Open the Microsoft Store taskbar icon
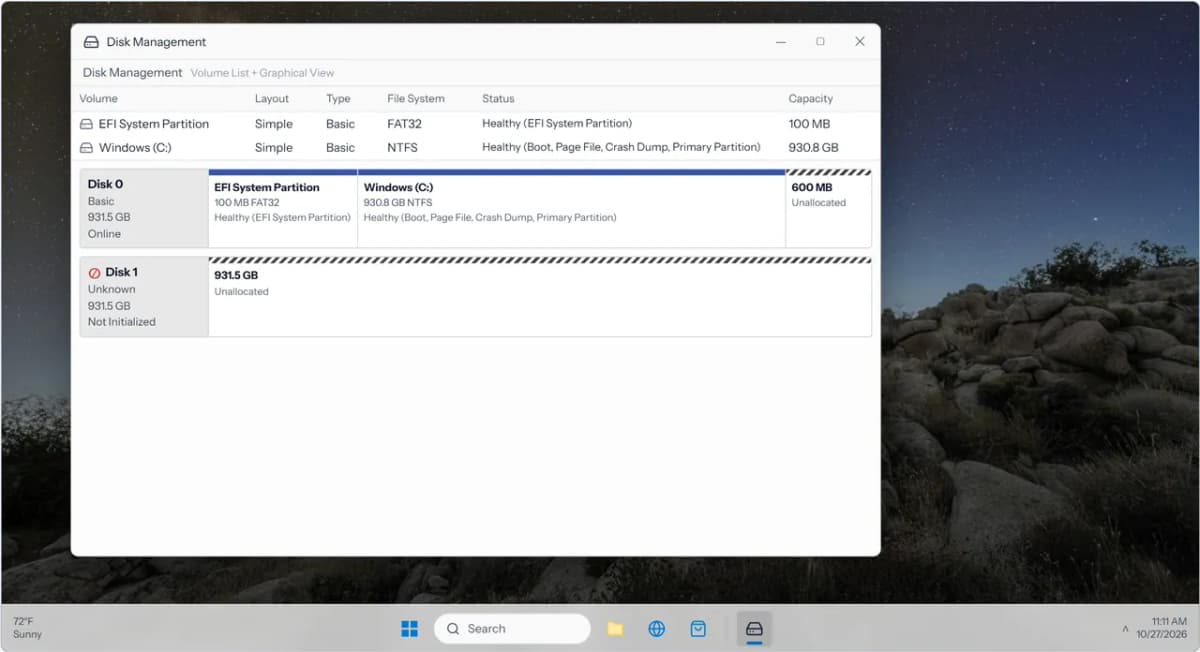The image size is (1200, 652). point(698,628)
